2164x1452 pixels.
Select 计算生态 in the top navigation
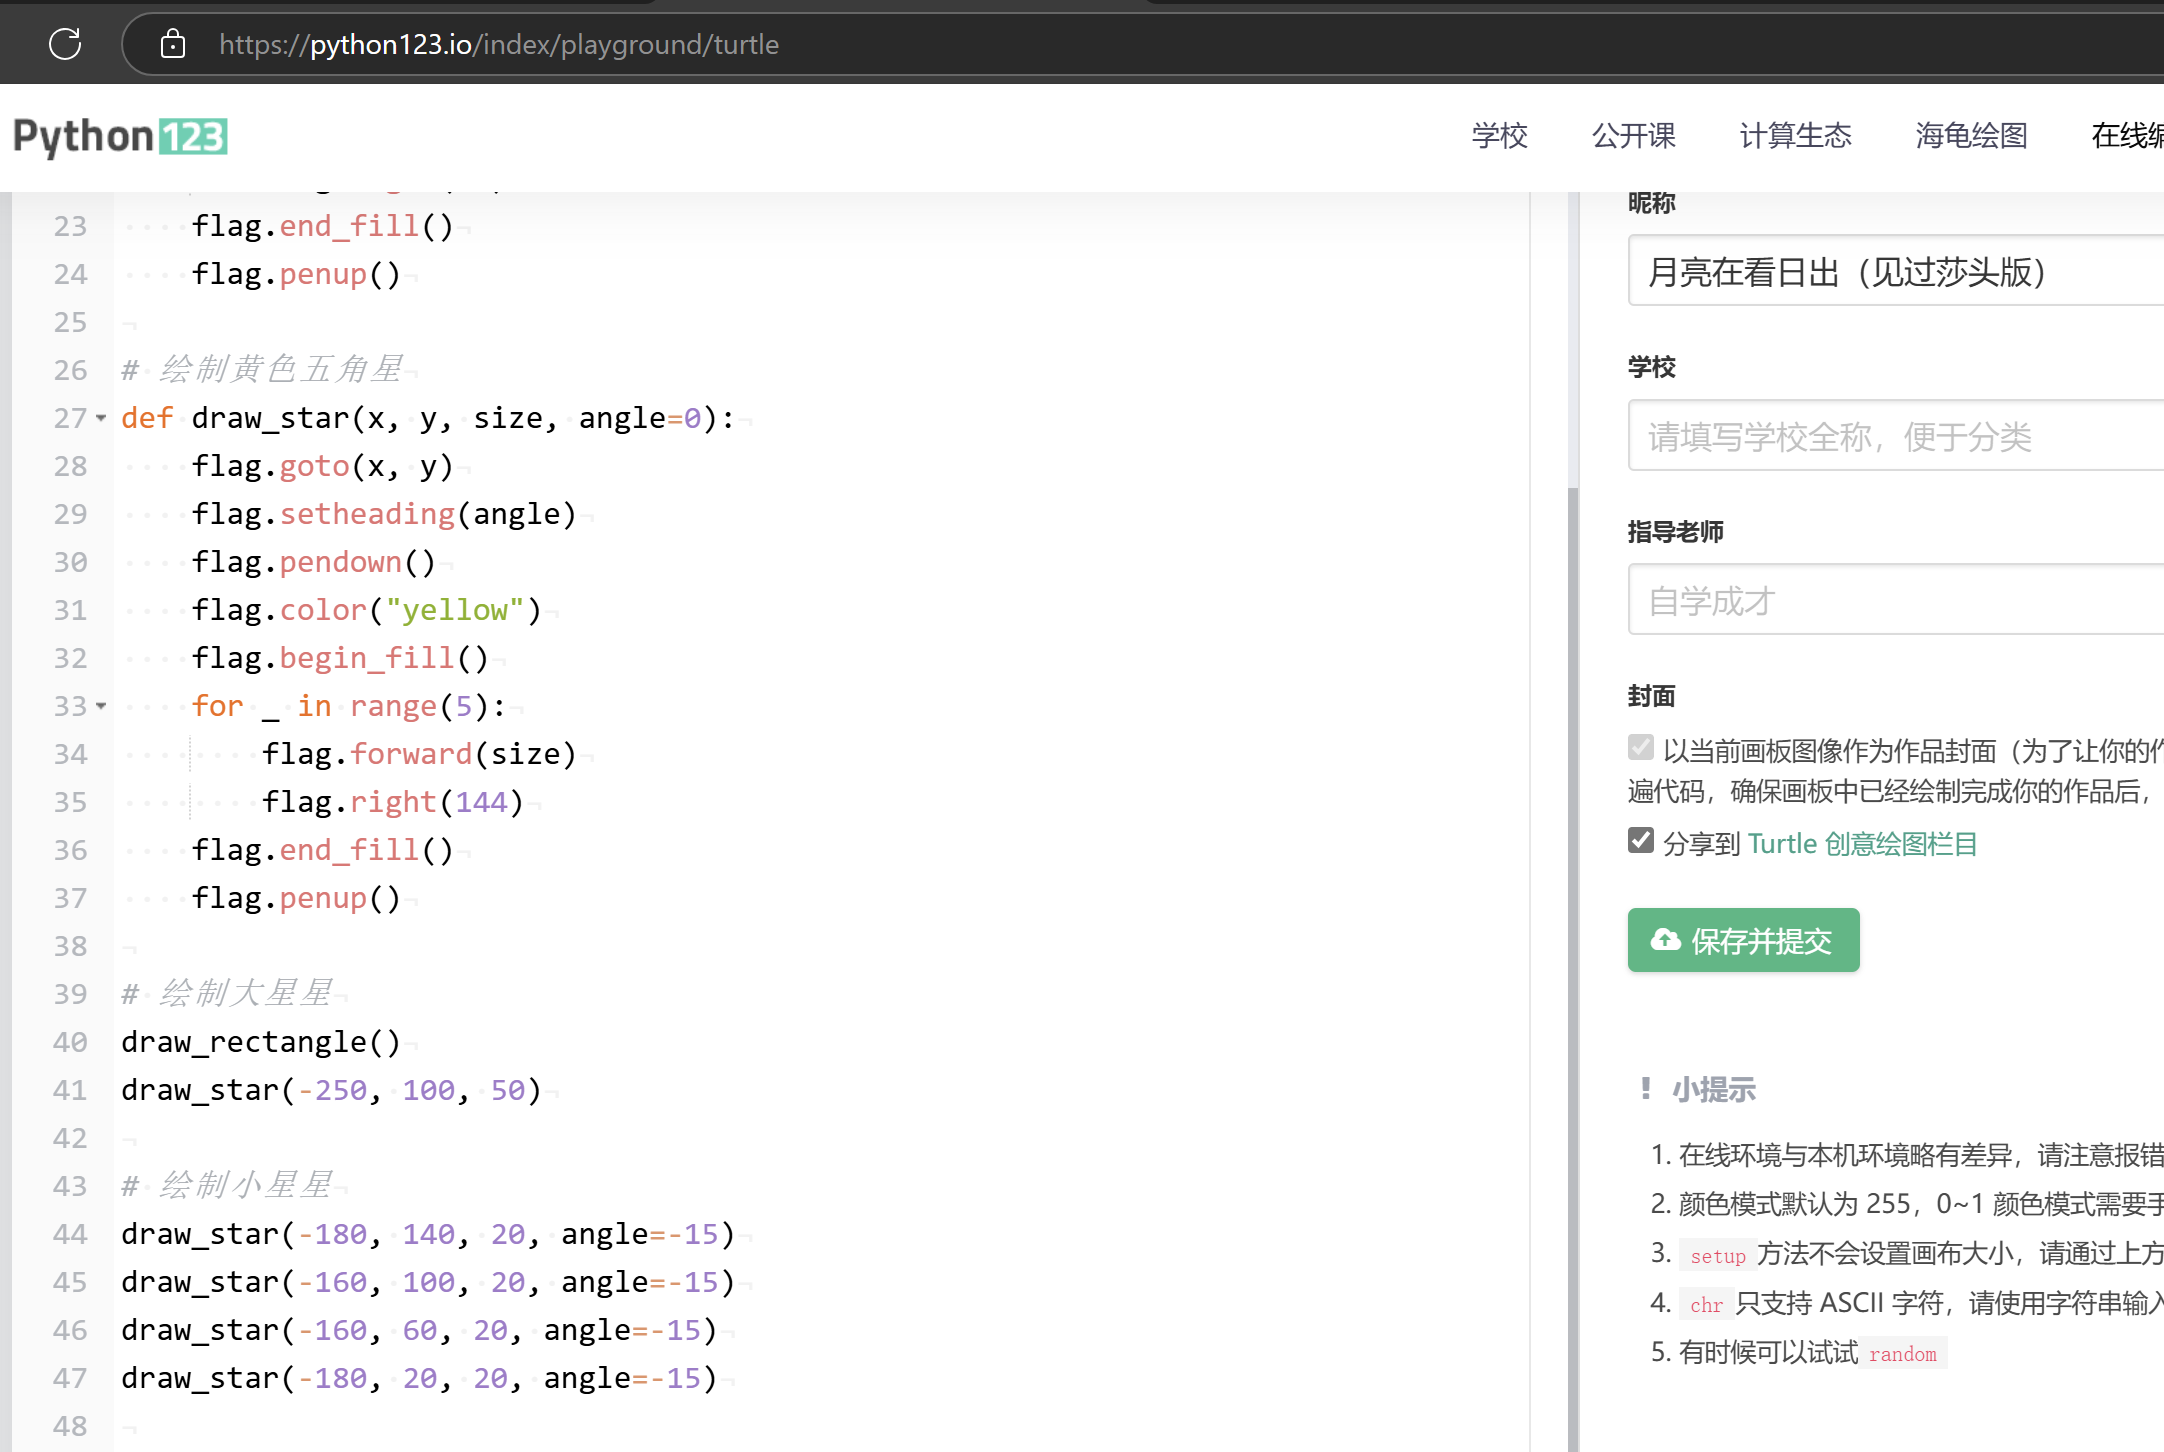(1795, 136)
